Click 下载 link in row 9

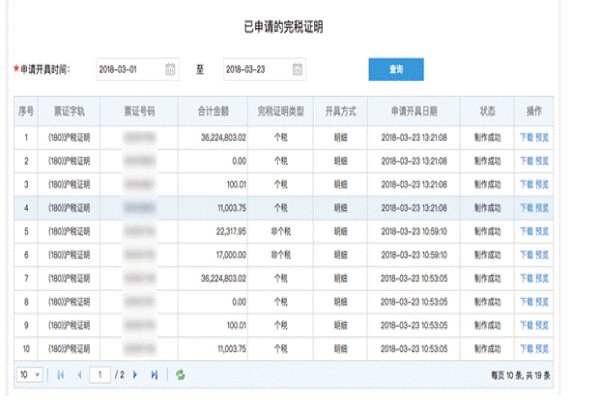pyautogui.click(x=527, y=325)
